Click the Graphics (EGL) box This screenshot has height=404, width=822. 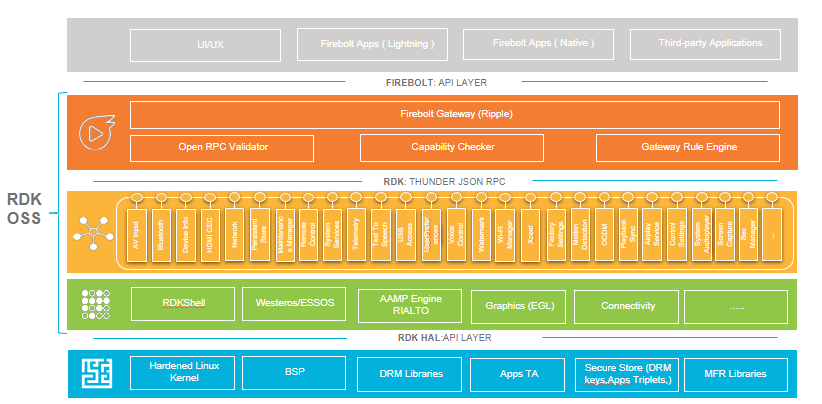[x=519, y=306]
